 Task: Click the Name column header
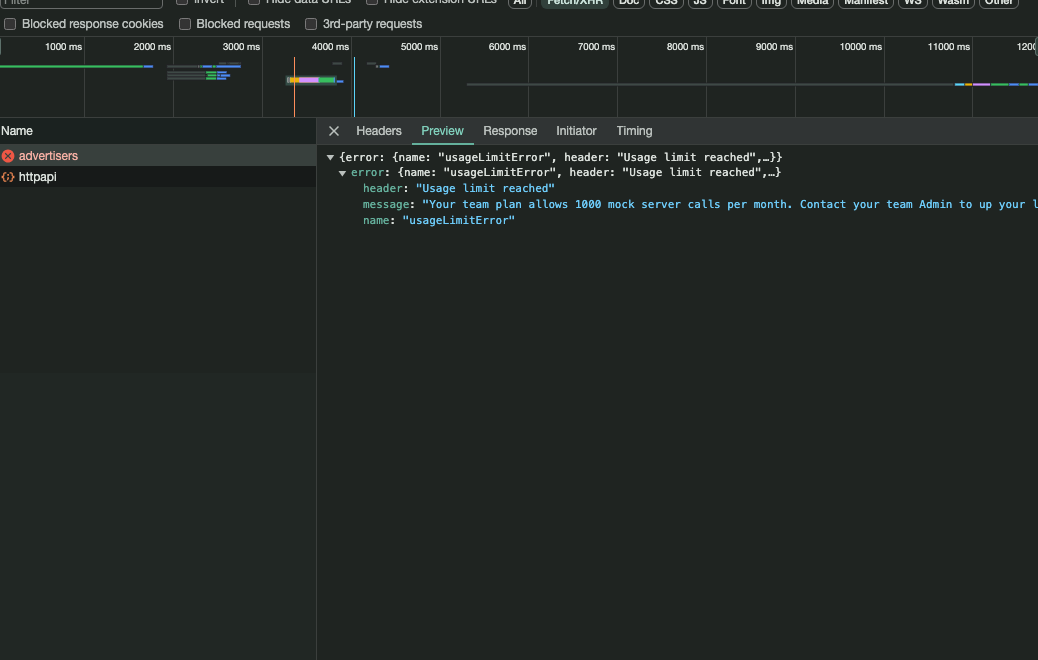pyautogui.click(x=158, y=131)
